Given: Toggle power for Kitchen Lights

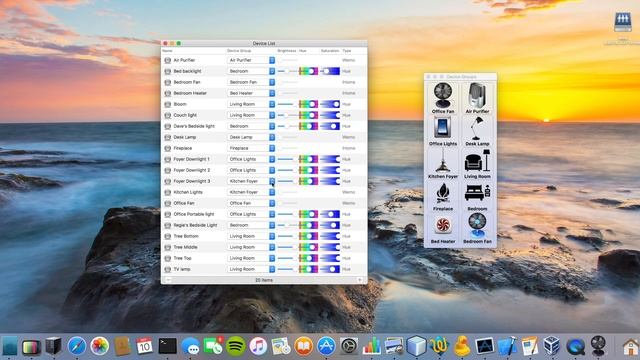Looking at the screenshot, I should [x=167, y=192].
